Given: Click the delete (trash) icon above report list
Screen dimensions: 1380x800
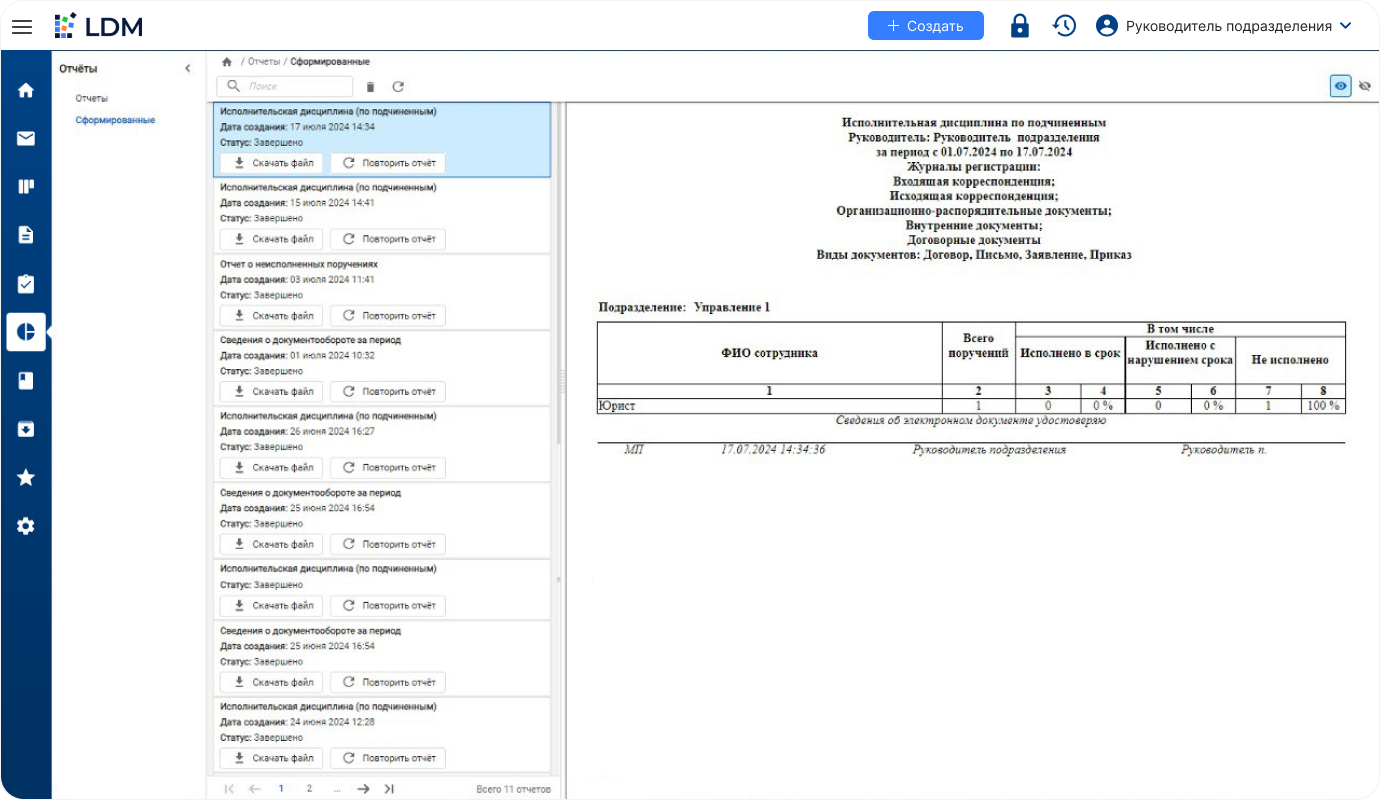Looking at the screenshot, I should click(369, 86).
